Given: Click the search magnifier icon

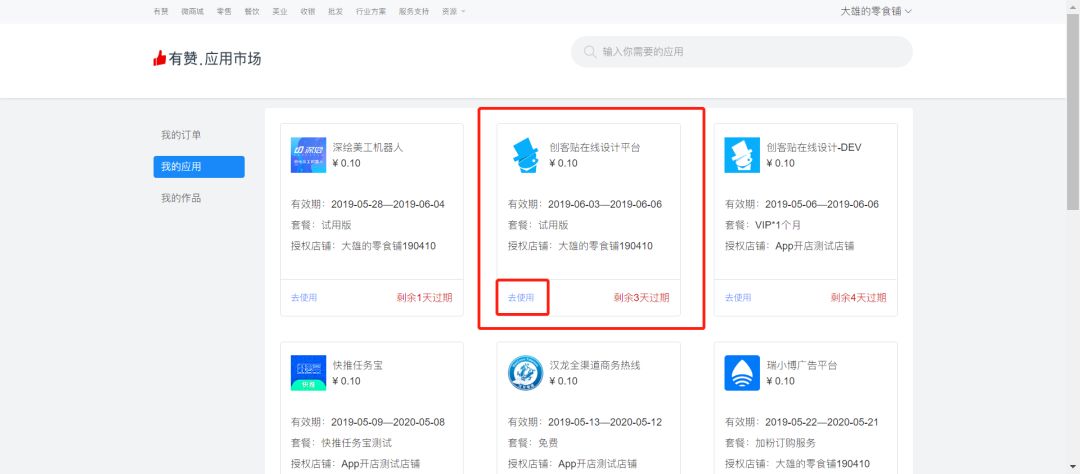Looking at the screenshot, I should coord(590,52).
